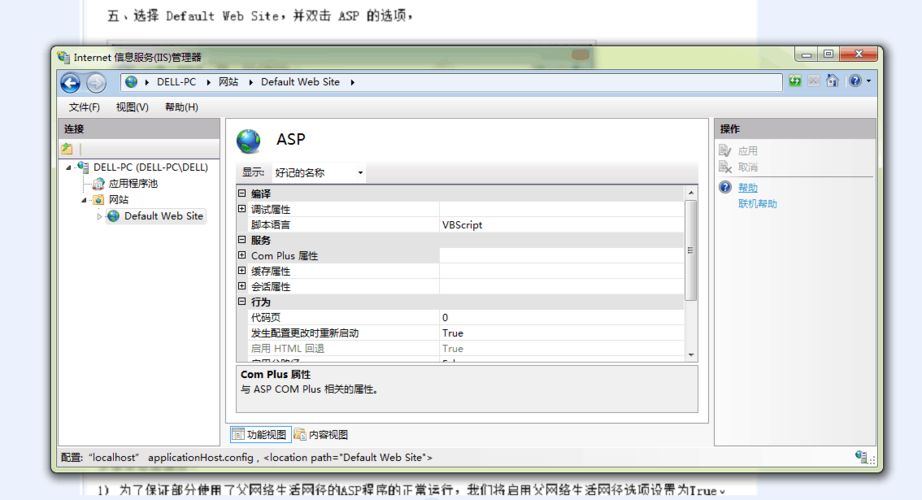
Task: Collapse the DELL-PC tree node
Action: point(69,168)
